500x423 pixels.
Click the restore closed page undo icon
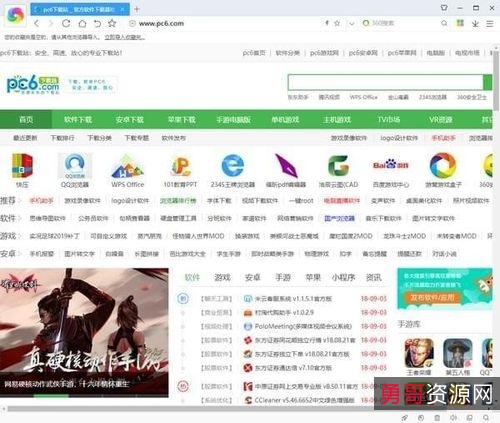coord(97,23)
